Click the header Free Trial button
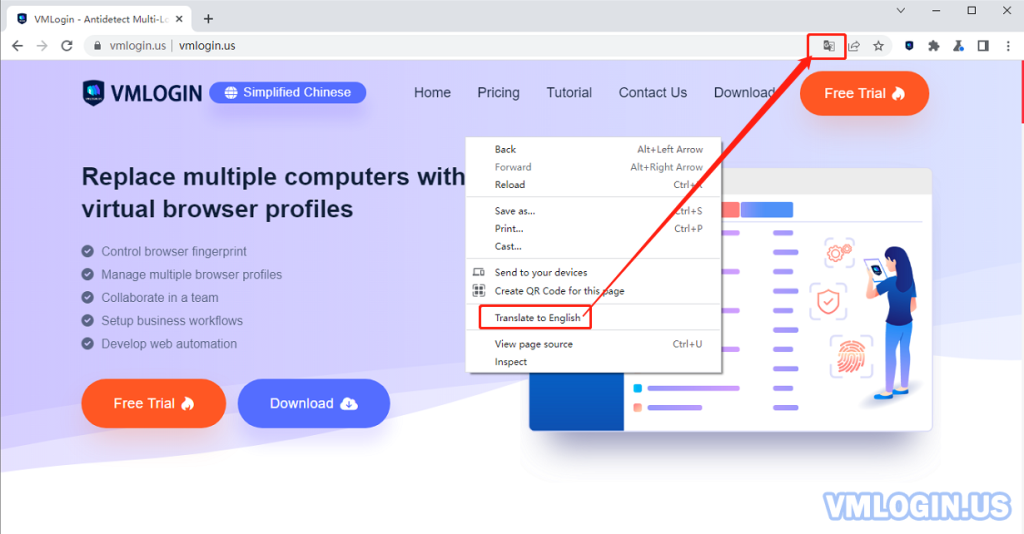This screenshot has width=1024, height=534. pyautogui.click(x=864, y=93)
